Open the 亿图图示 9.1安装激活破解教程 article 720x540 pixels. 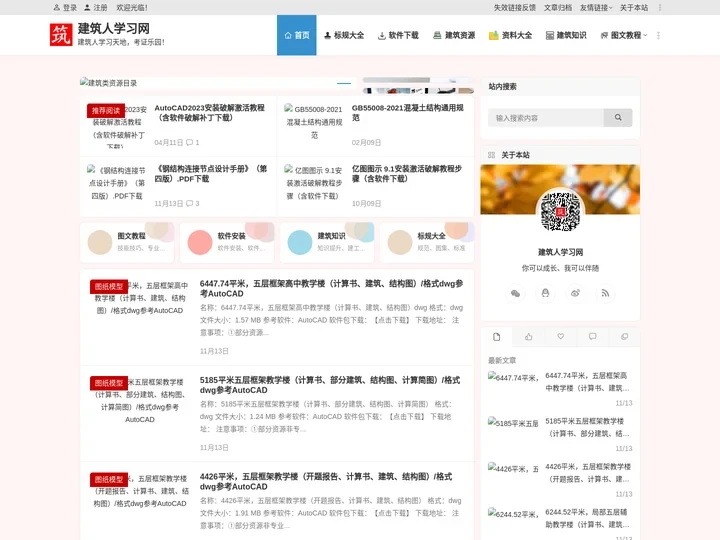pyautogui.click(x=407, y=174)
